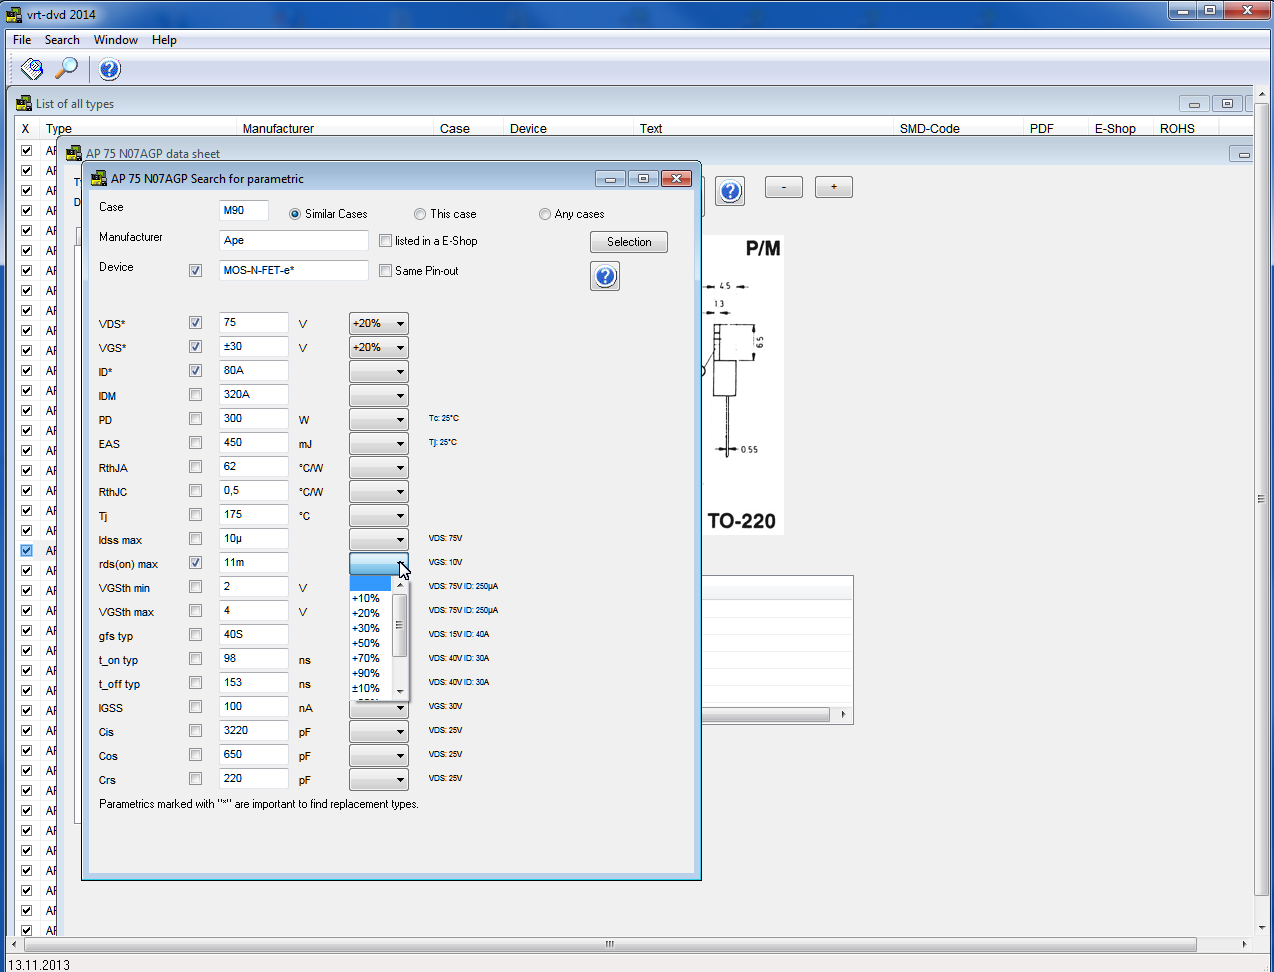Click the help icon in the main toolbar
1274x972 pixels.
pyautogui.click(x=110, y=69)
